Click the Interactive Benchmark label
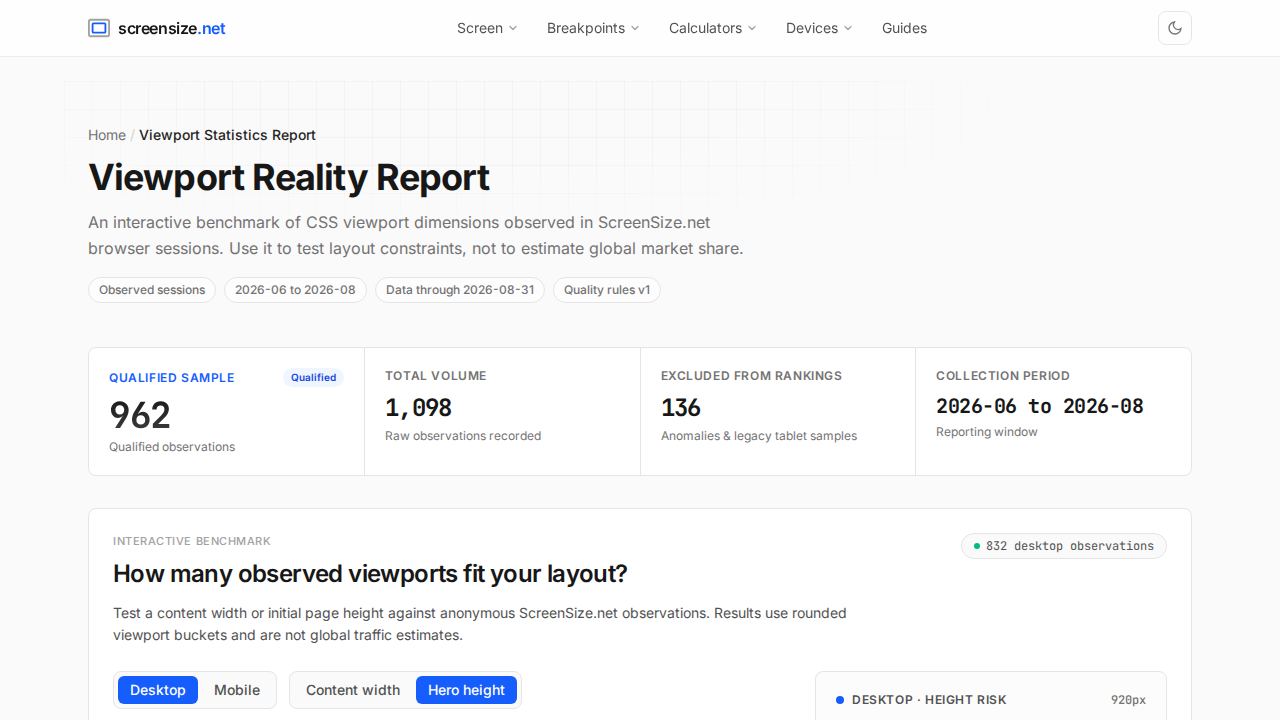1280x720 pixels. pos(192,541)
